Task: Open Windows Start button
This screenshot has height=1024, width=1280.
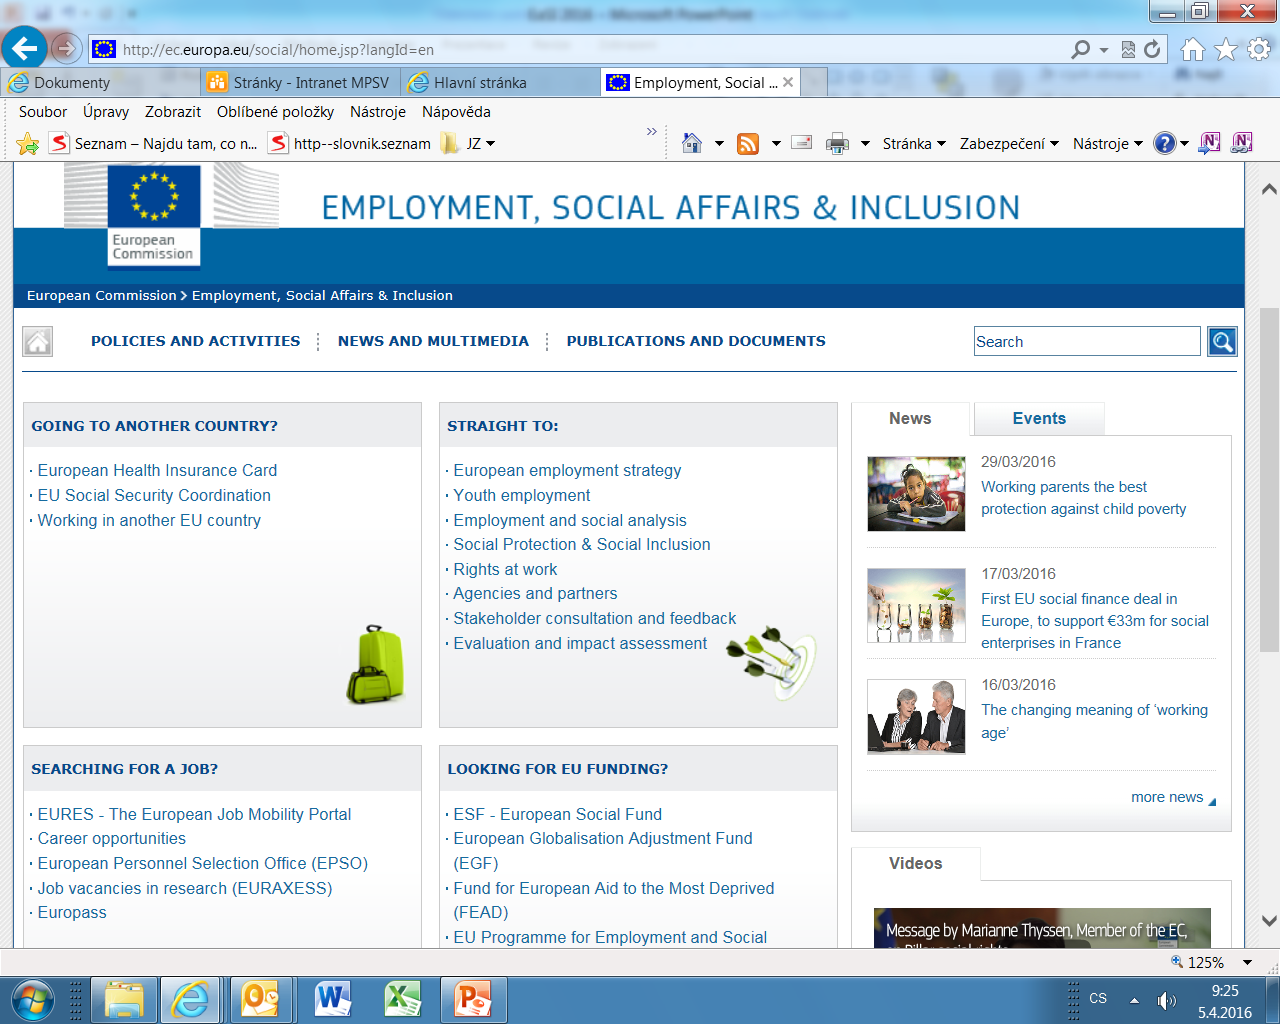Action: pyautogui.click(x=32, y=1000)
